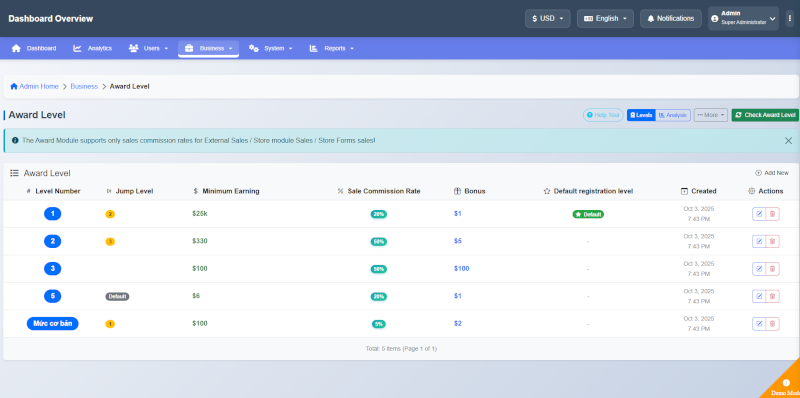Viewport: 800px width, 398px height.
Task: Go to Dashboard nav item
Action: click(x=34, y=48)
